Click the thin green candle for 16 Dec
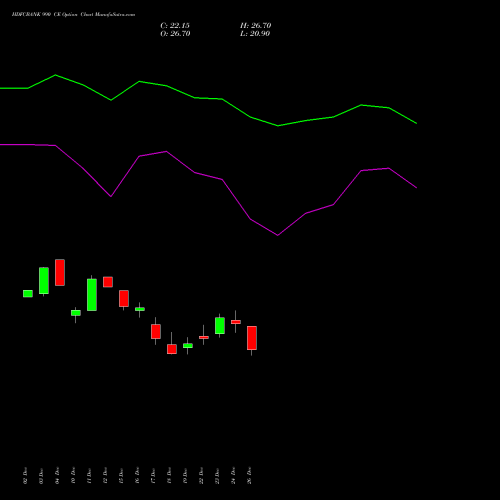500x500 pixels. pos(140,309)
